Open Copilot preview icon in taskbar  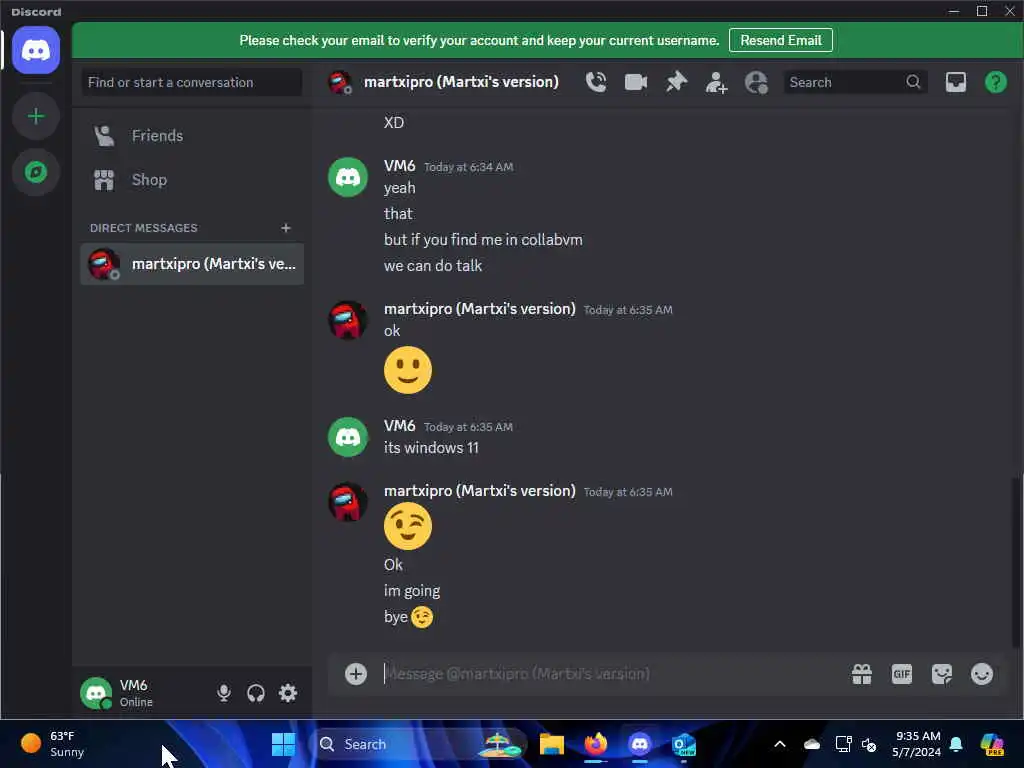tap(992, 744)
